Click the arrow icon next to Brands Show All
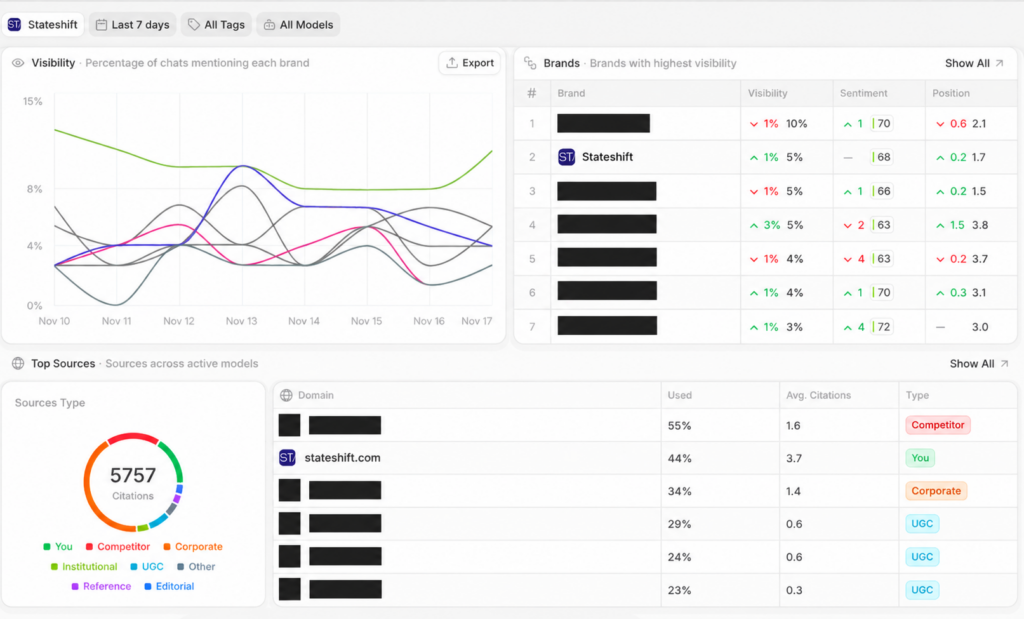Viewport: 1024px width, 619px height. pyautogui.click(x=999, y=63)
